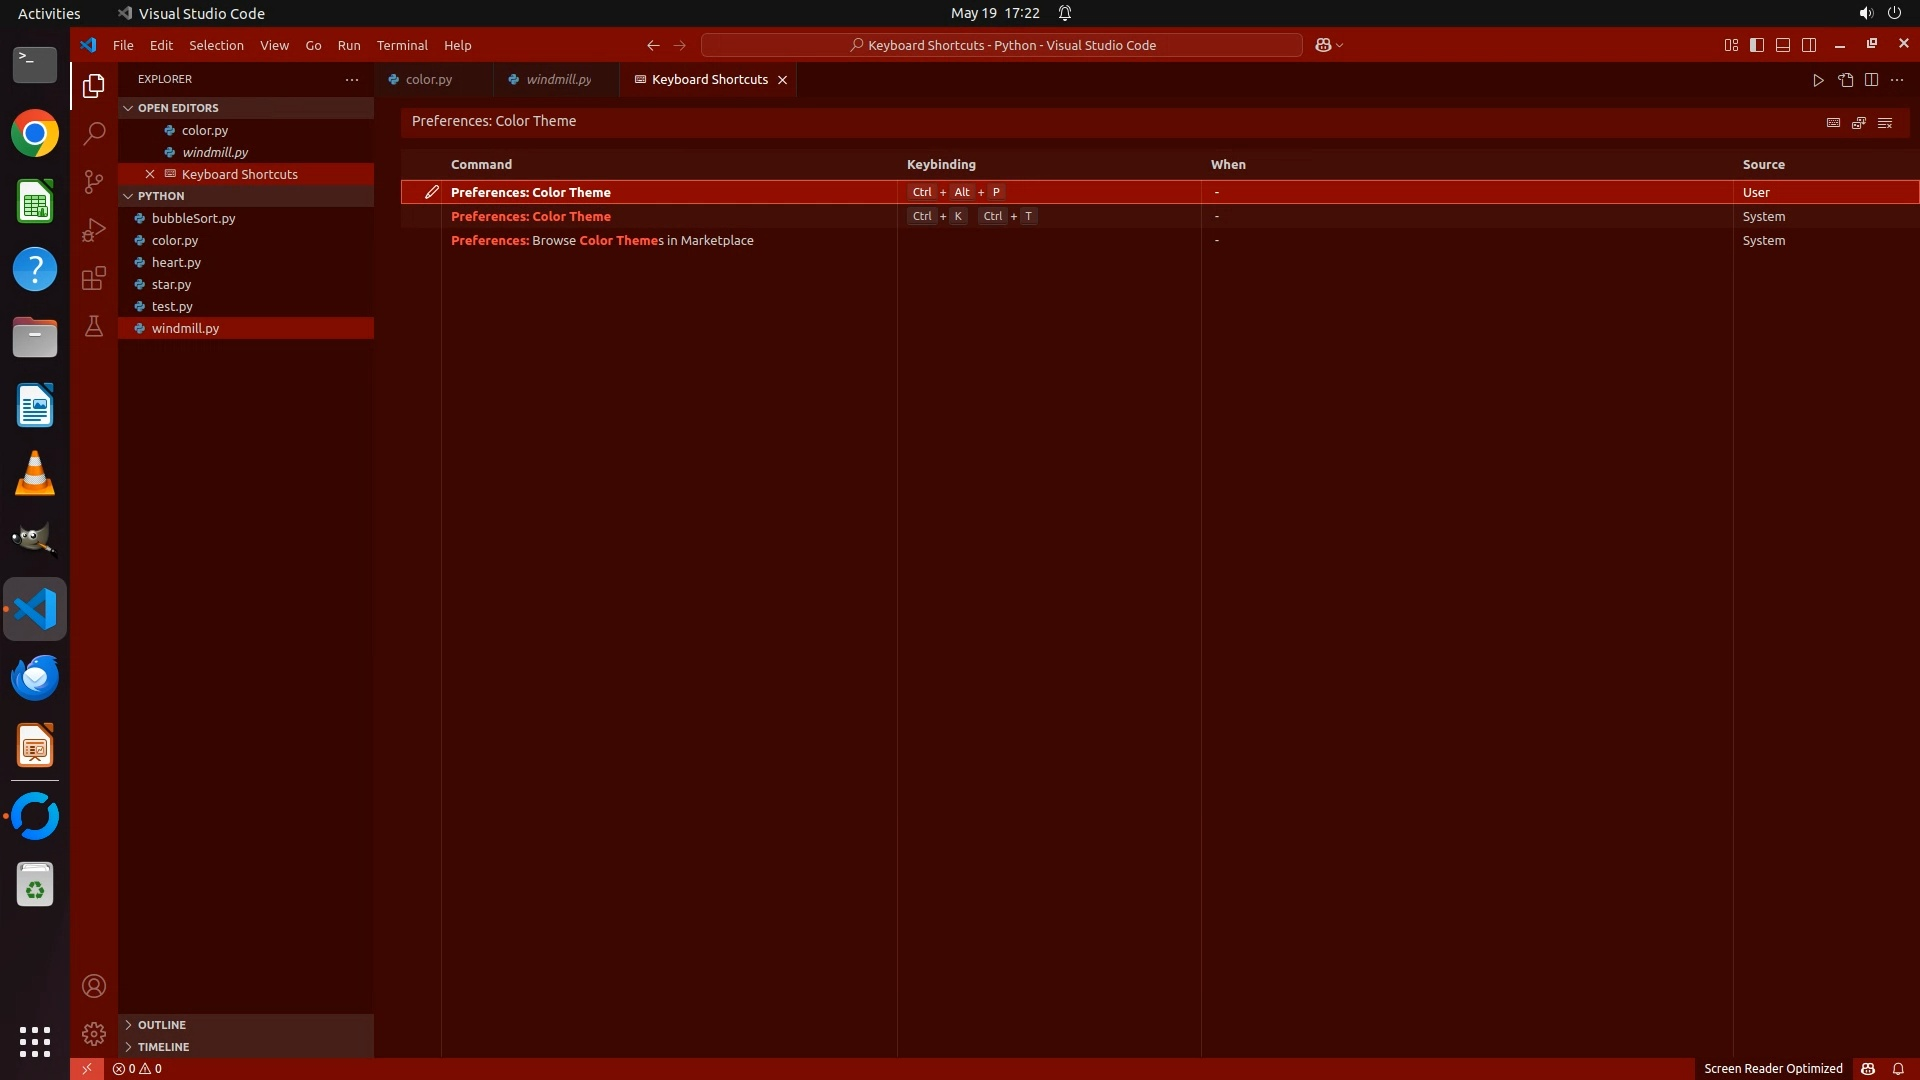Open the Terminal menu
1920x1080 pixels.
(402, 45)
